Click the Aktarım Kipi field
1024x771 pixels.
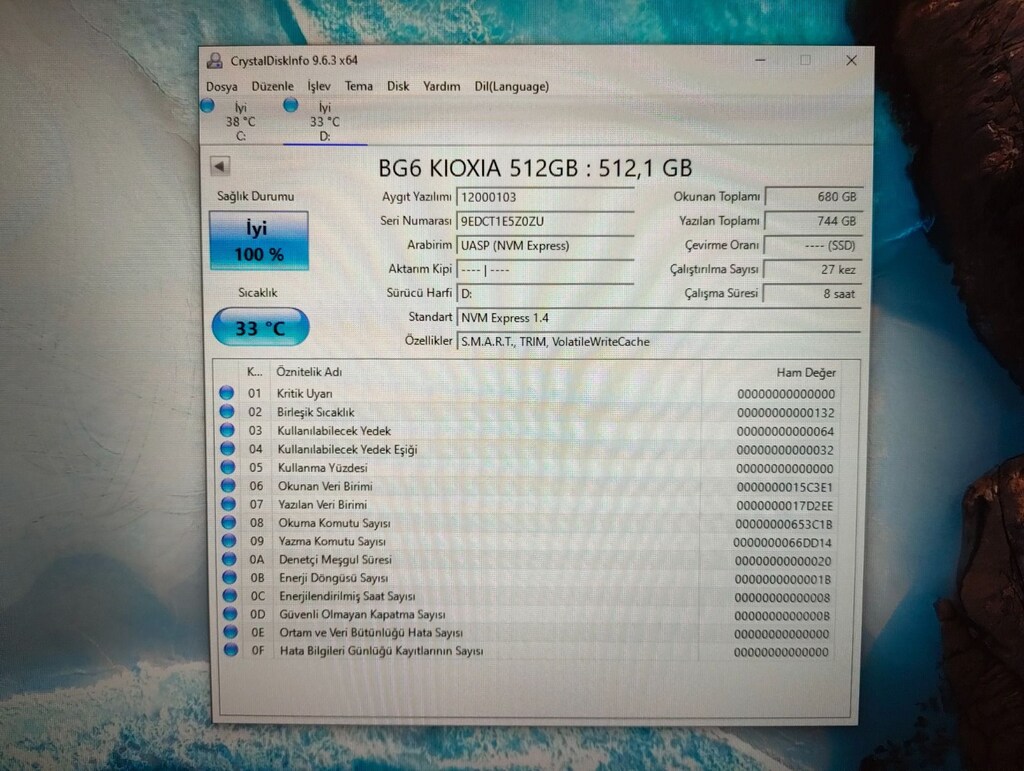(545, 270)
